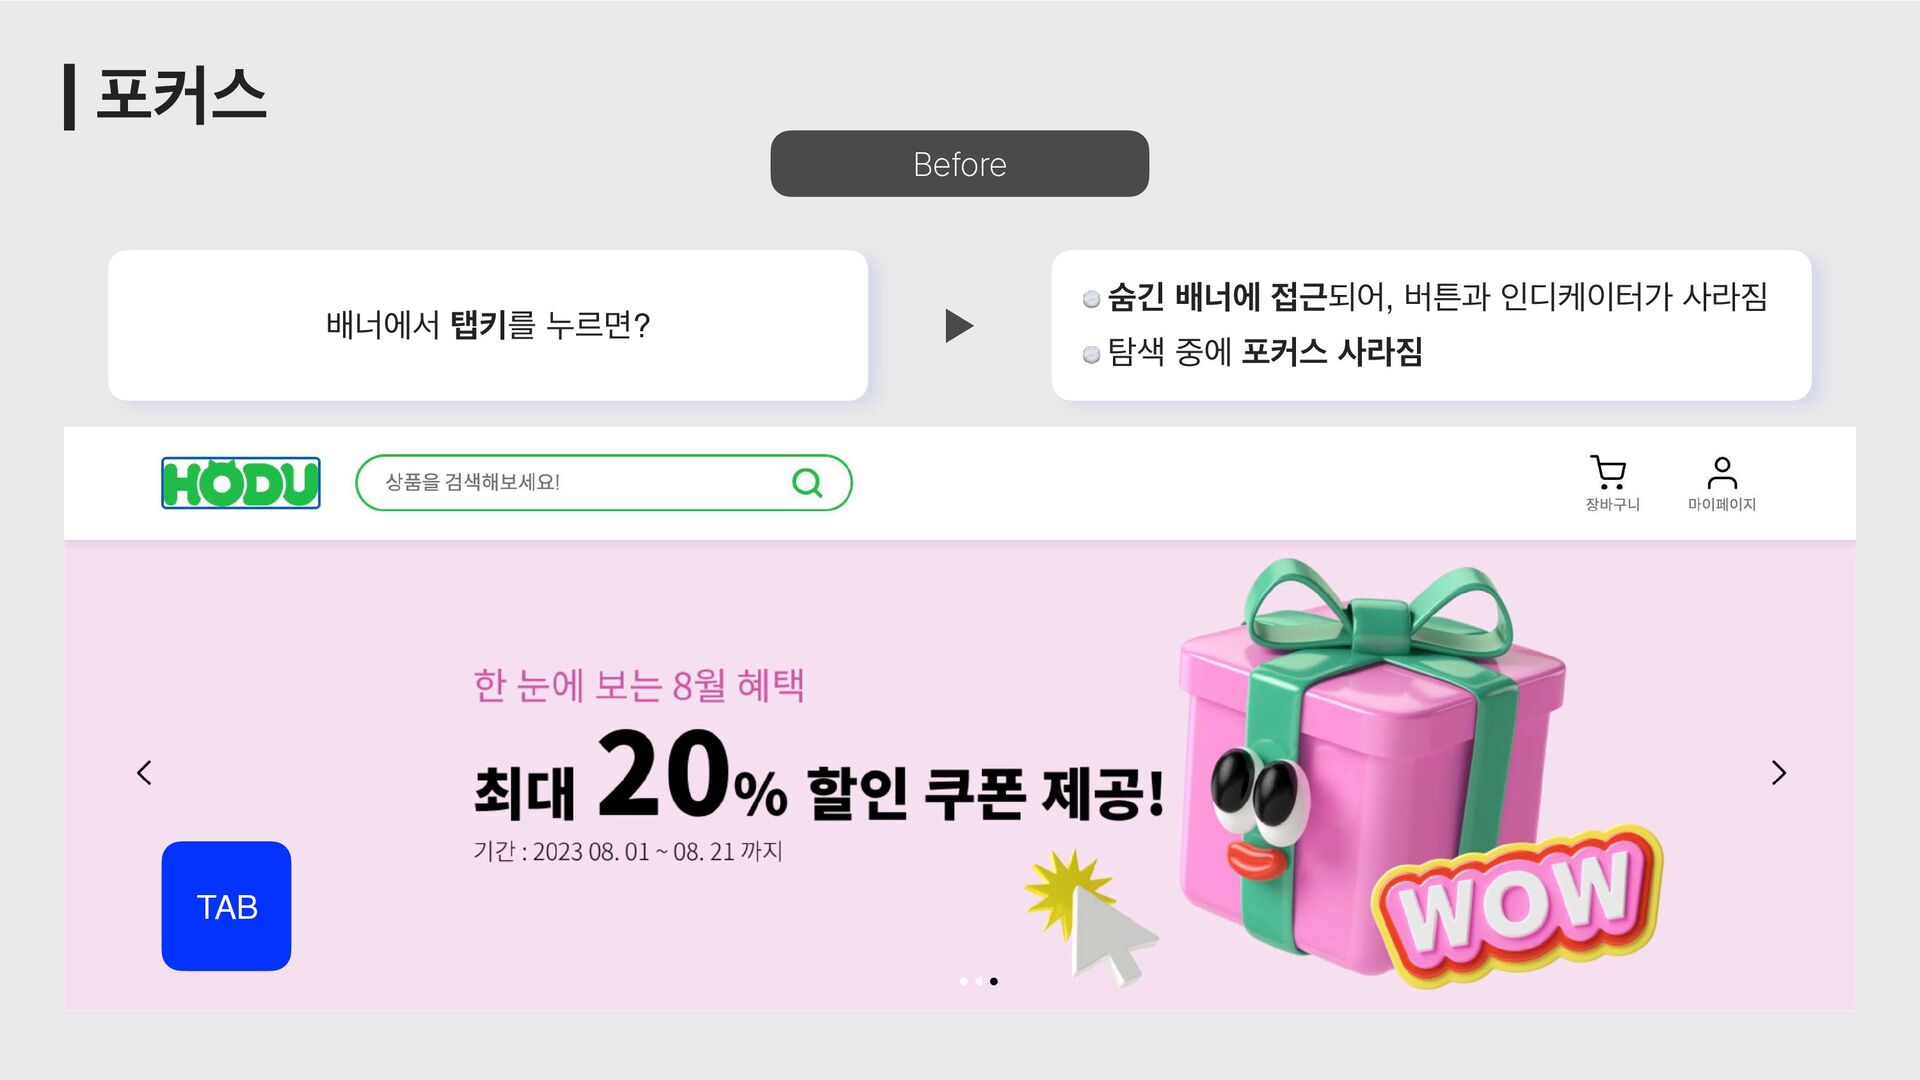Click the Before label button

point(960,164)
